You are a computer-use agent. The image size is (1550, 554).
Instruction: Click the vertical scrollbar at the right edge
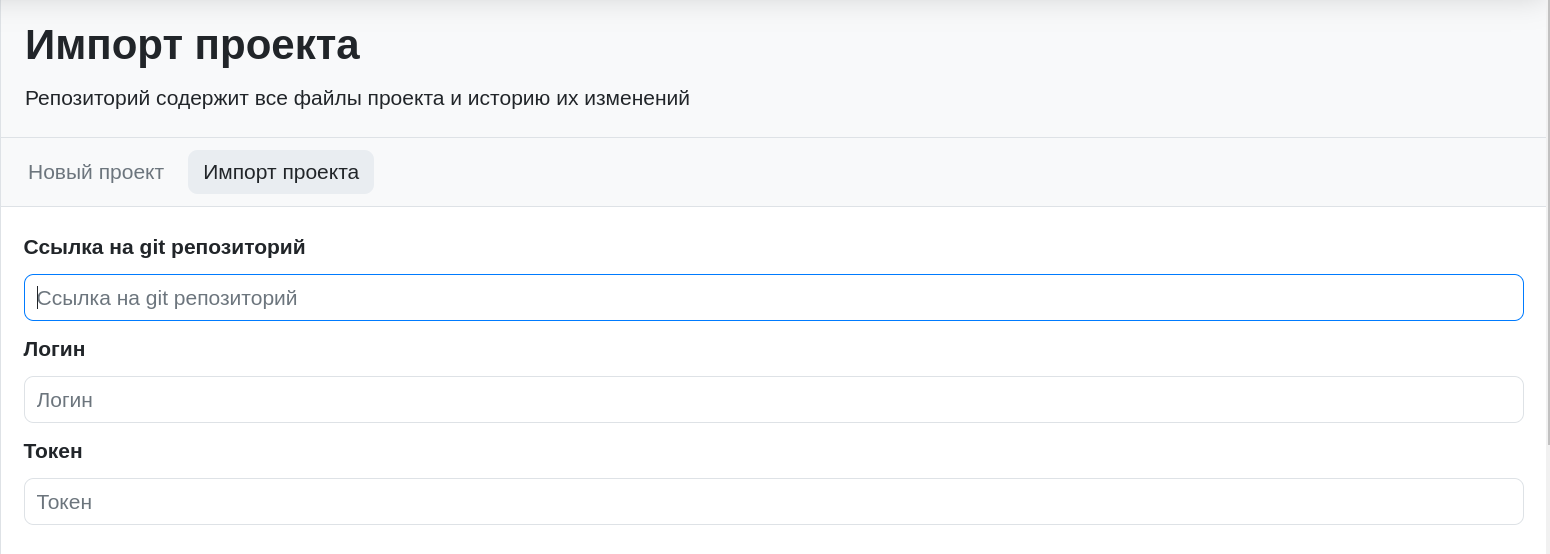pyautogui.click(x=1547, y=222)
